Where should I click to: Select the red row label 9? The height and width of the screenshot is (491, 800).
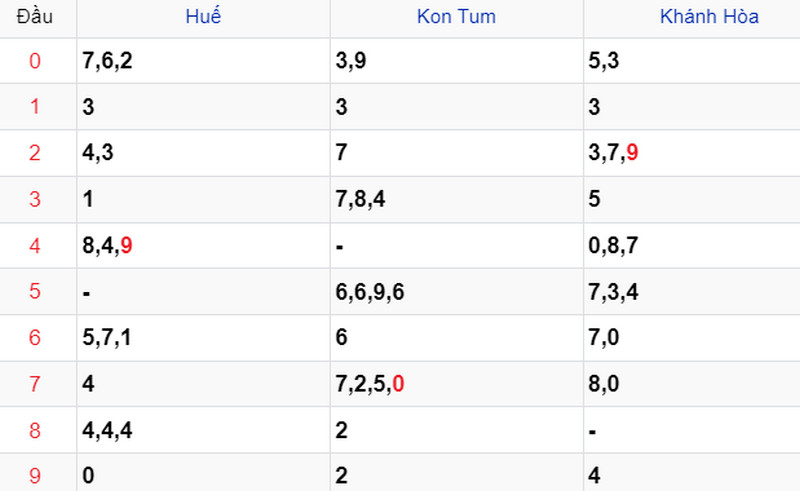coord(35,476)
